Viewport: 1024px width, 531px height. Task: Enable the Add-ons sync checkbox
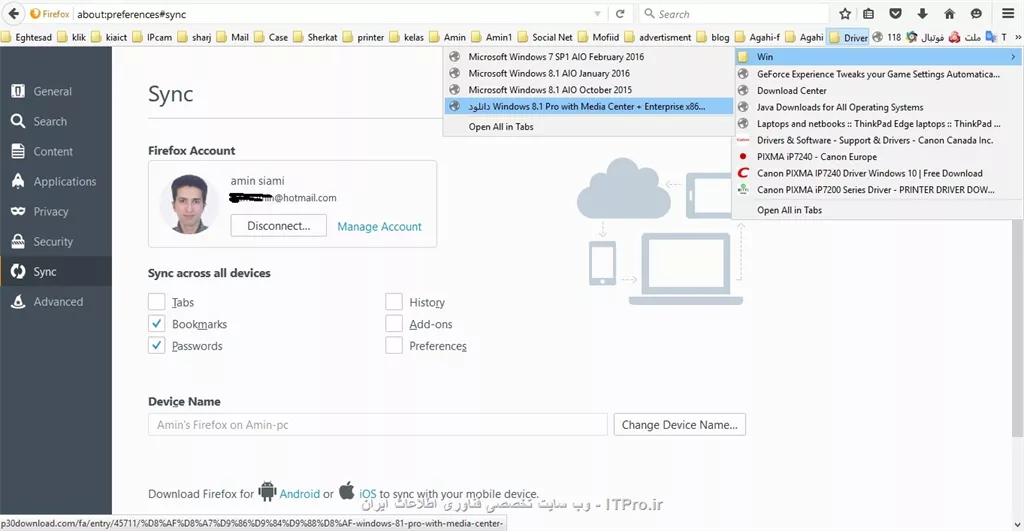[x=394, y=323]
